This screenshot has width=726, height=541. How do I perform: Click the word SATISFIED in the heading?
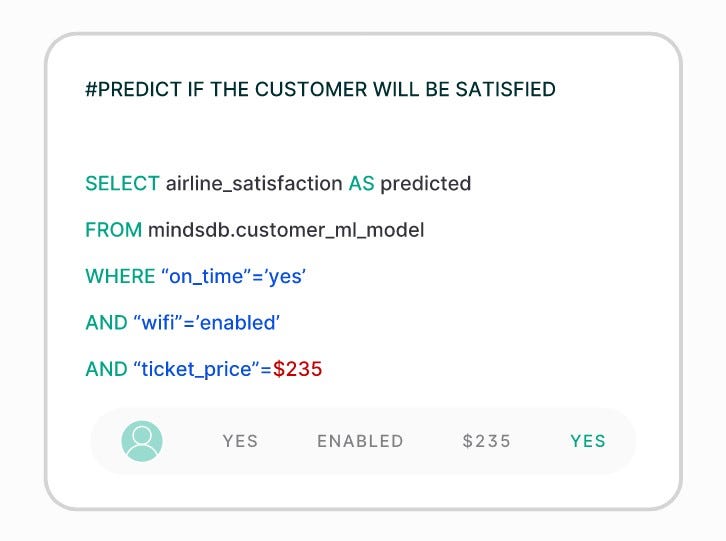click(506, 89)
